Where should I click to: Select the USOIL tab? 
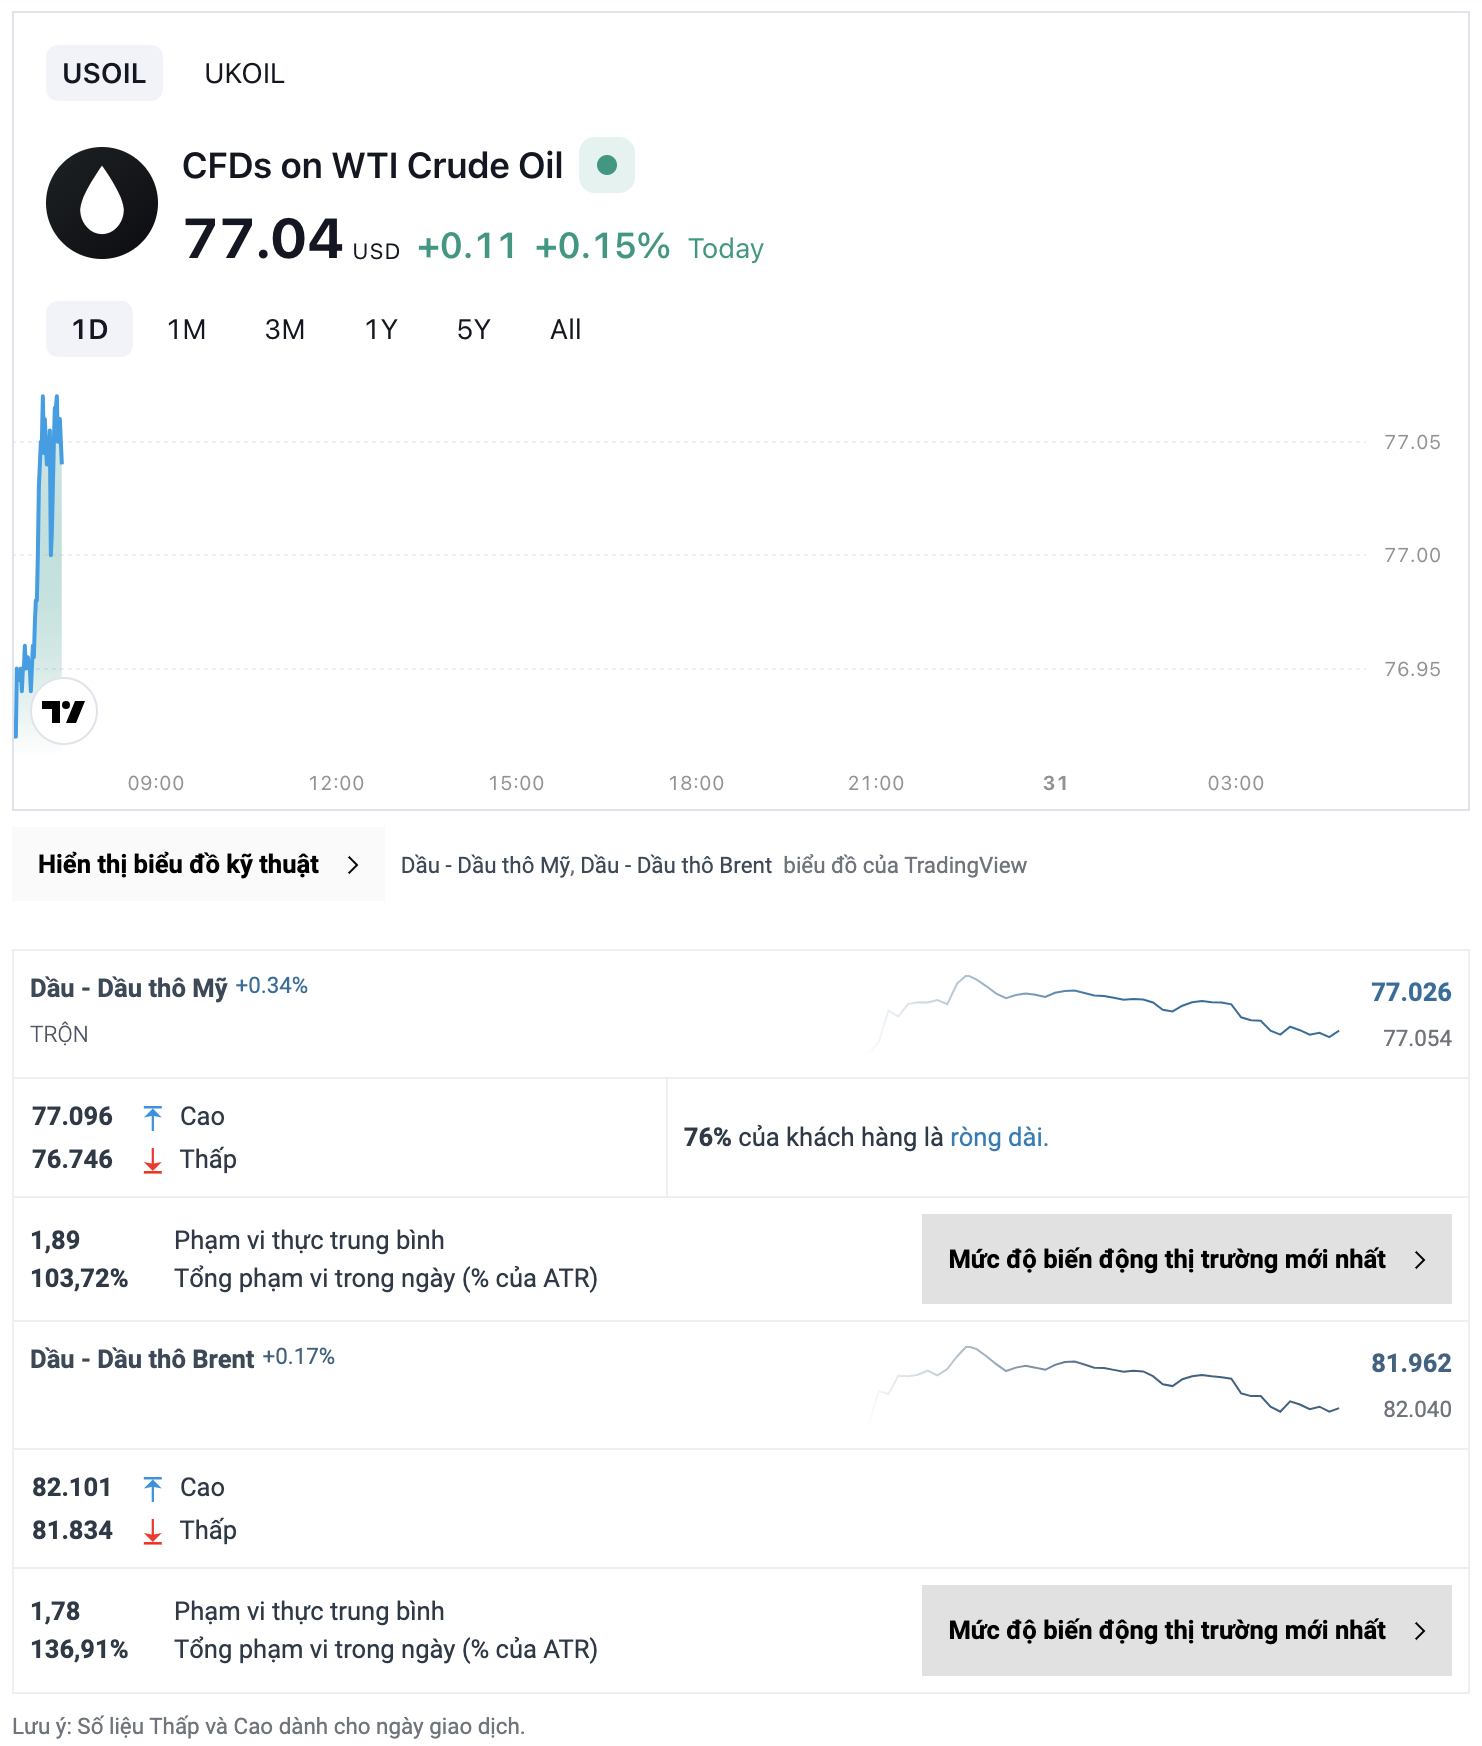[x=104, y=73]
